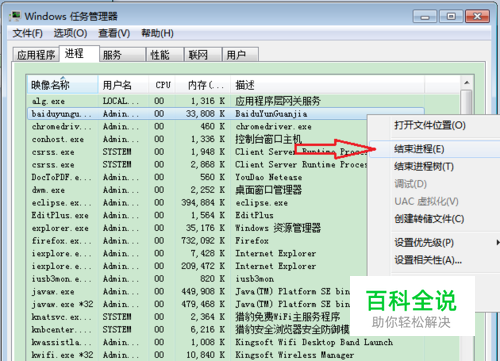
Task: Select csrss.exe row with 1,948 K
Action: 197,152
